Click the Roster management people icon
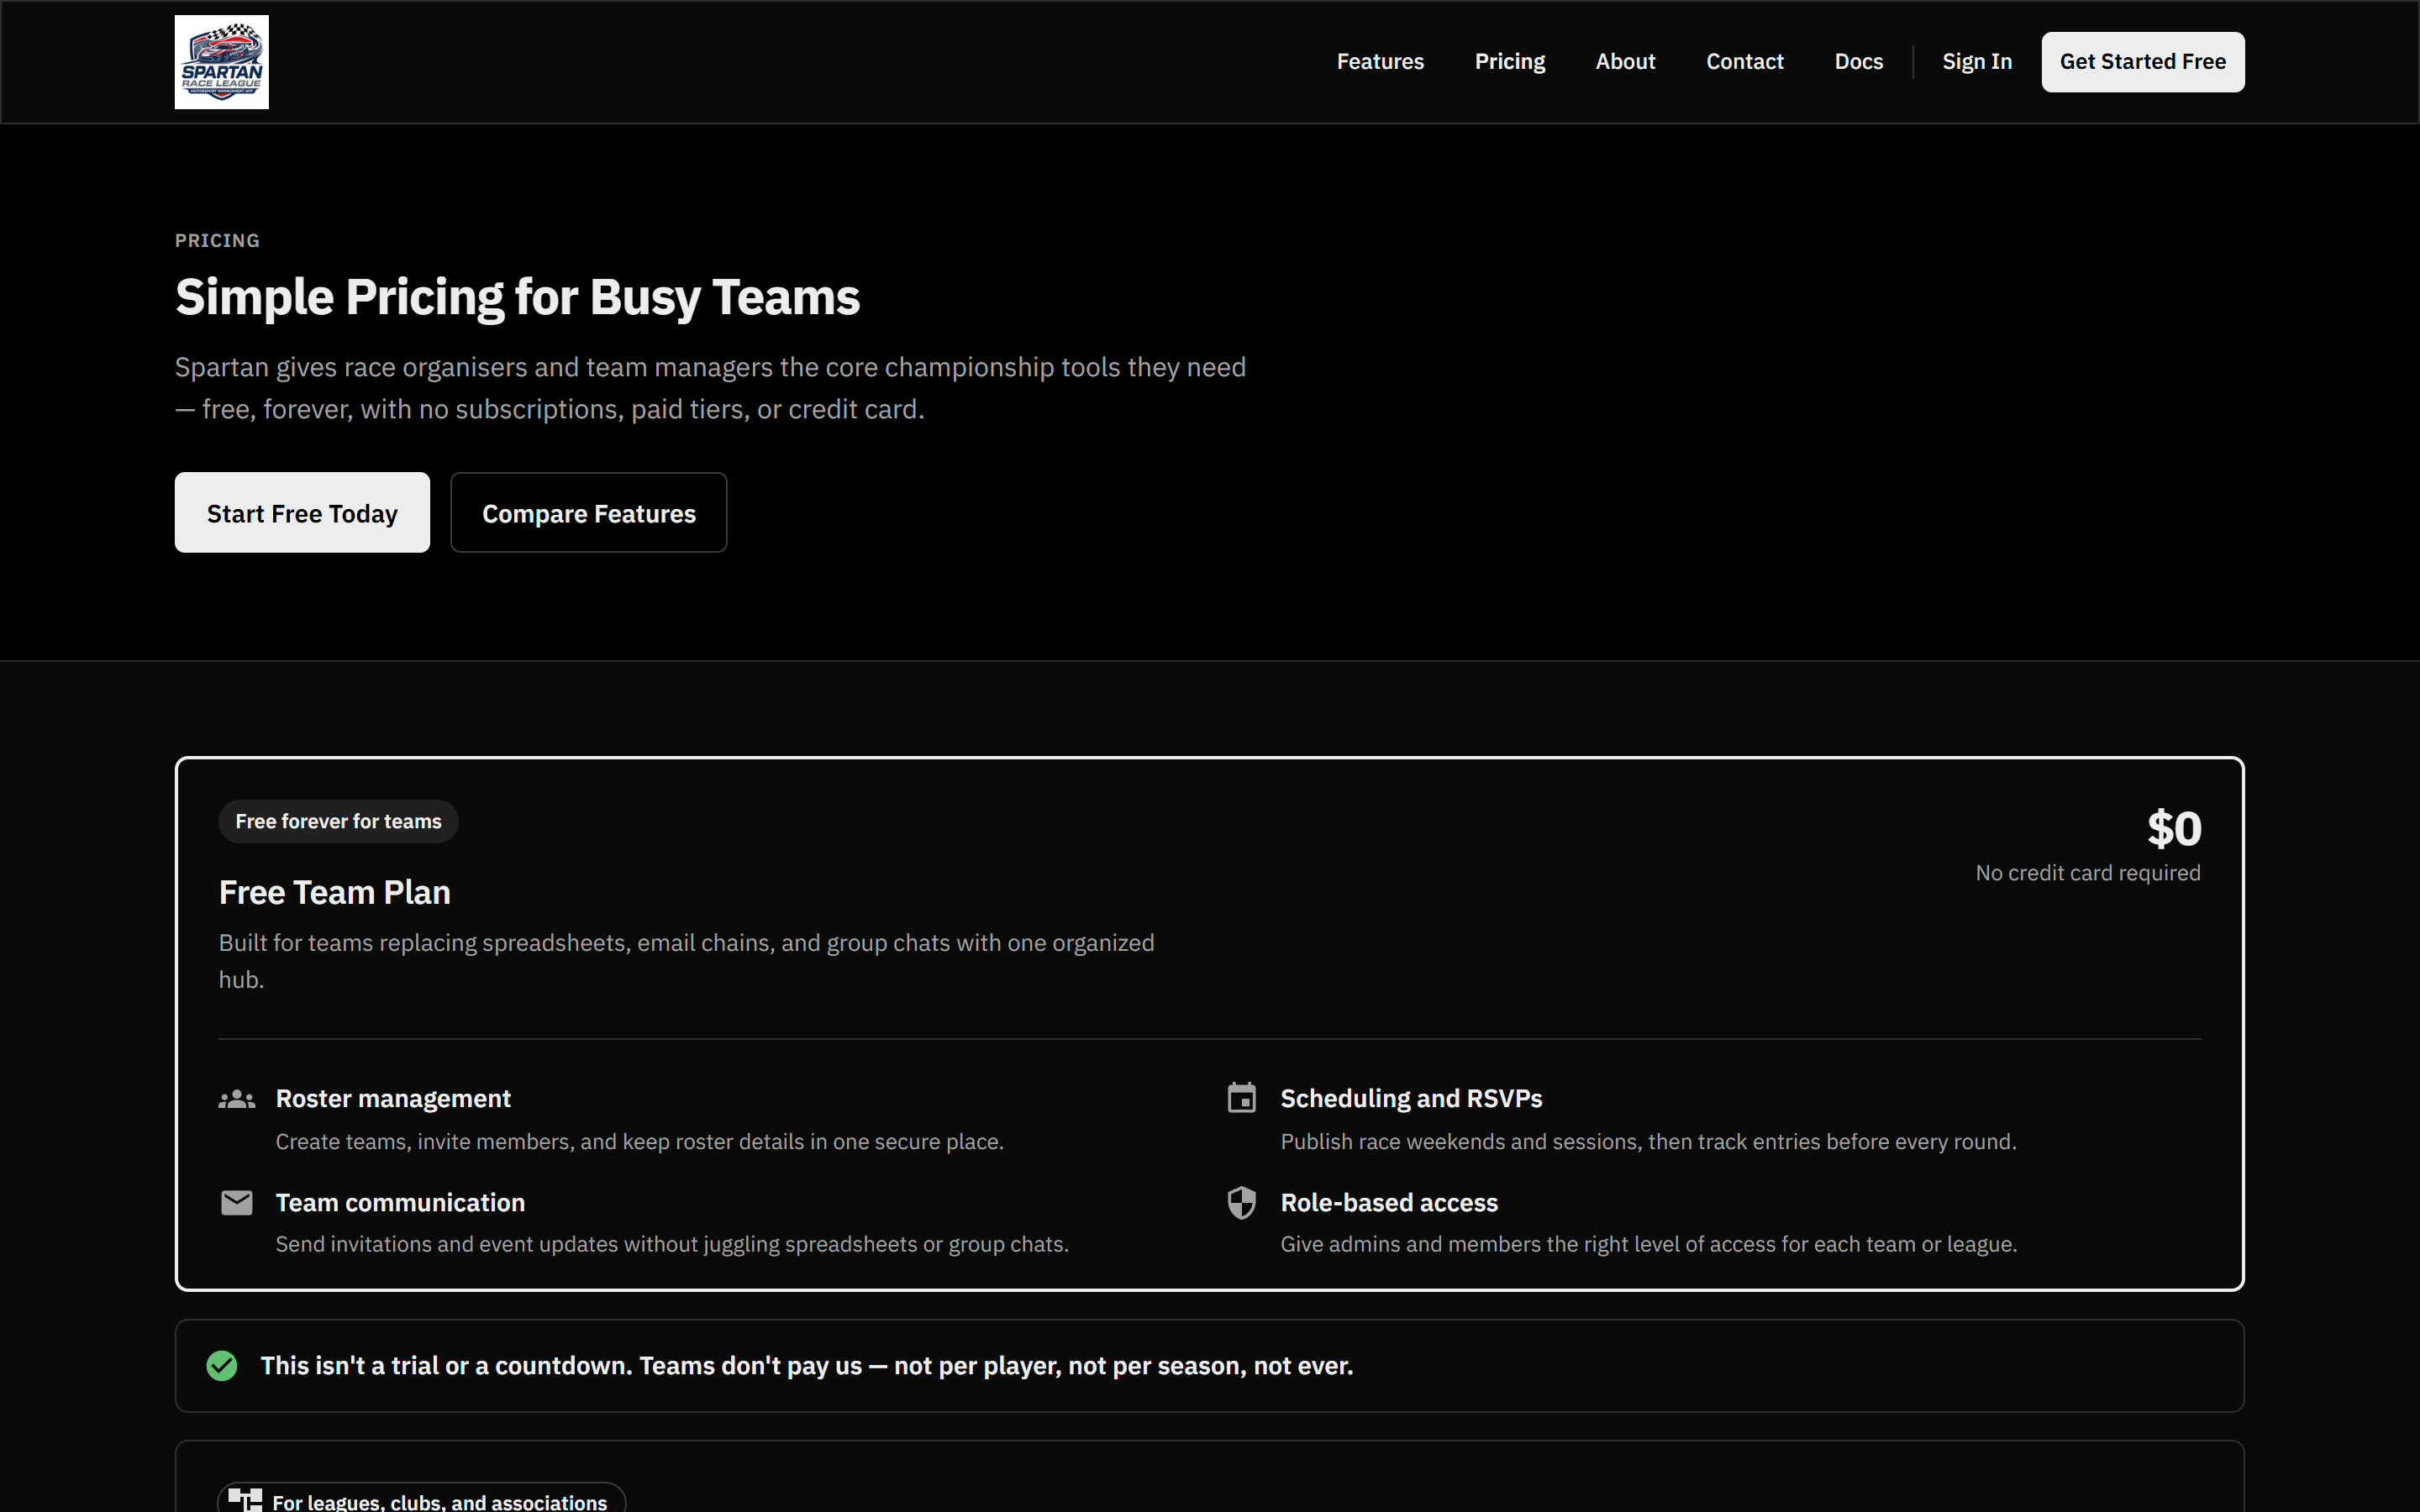This screenshot has width=2420, height=1512. pyautogui.click(x=237, y=1099)
